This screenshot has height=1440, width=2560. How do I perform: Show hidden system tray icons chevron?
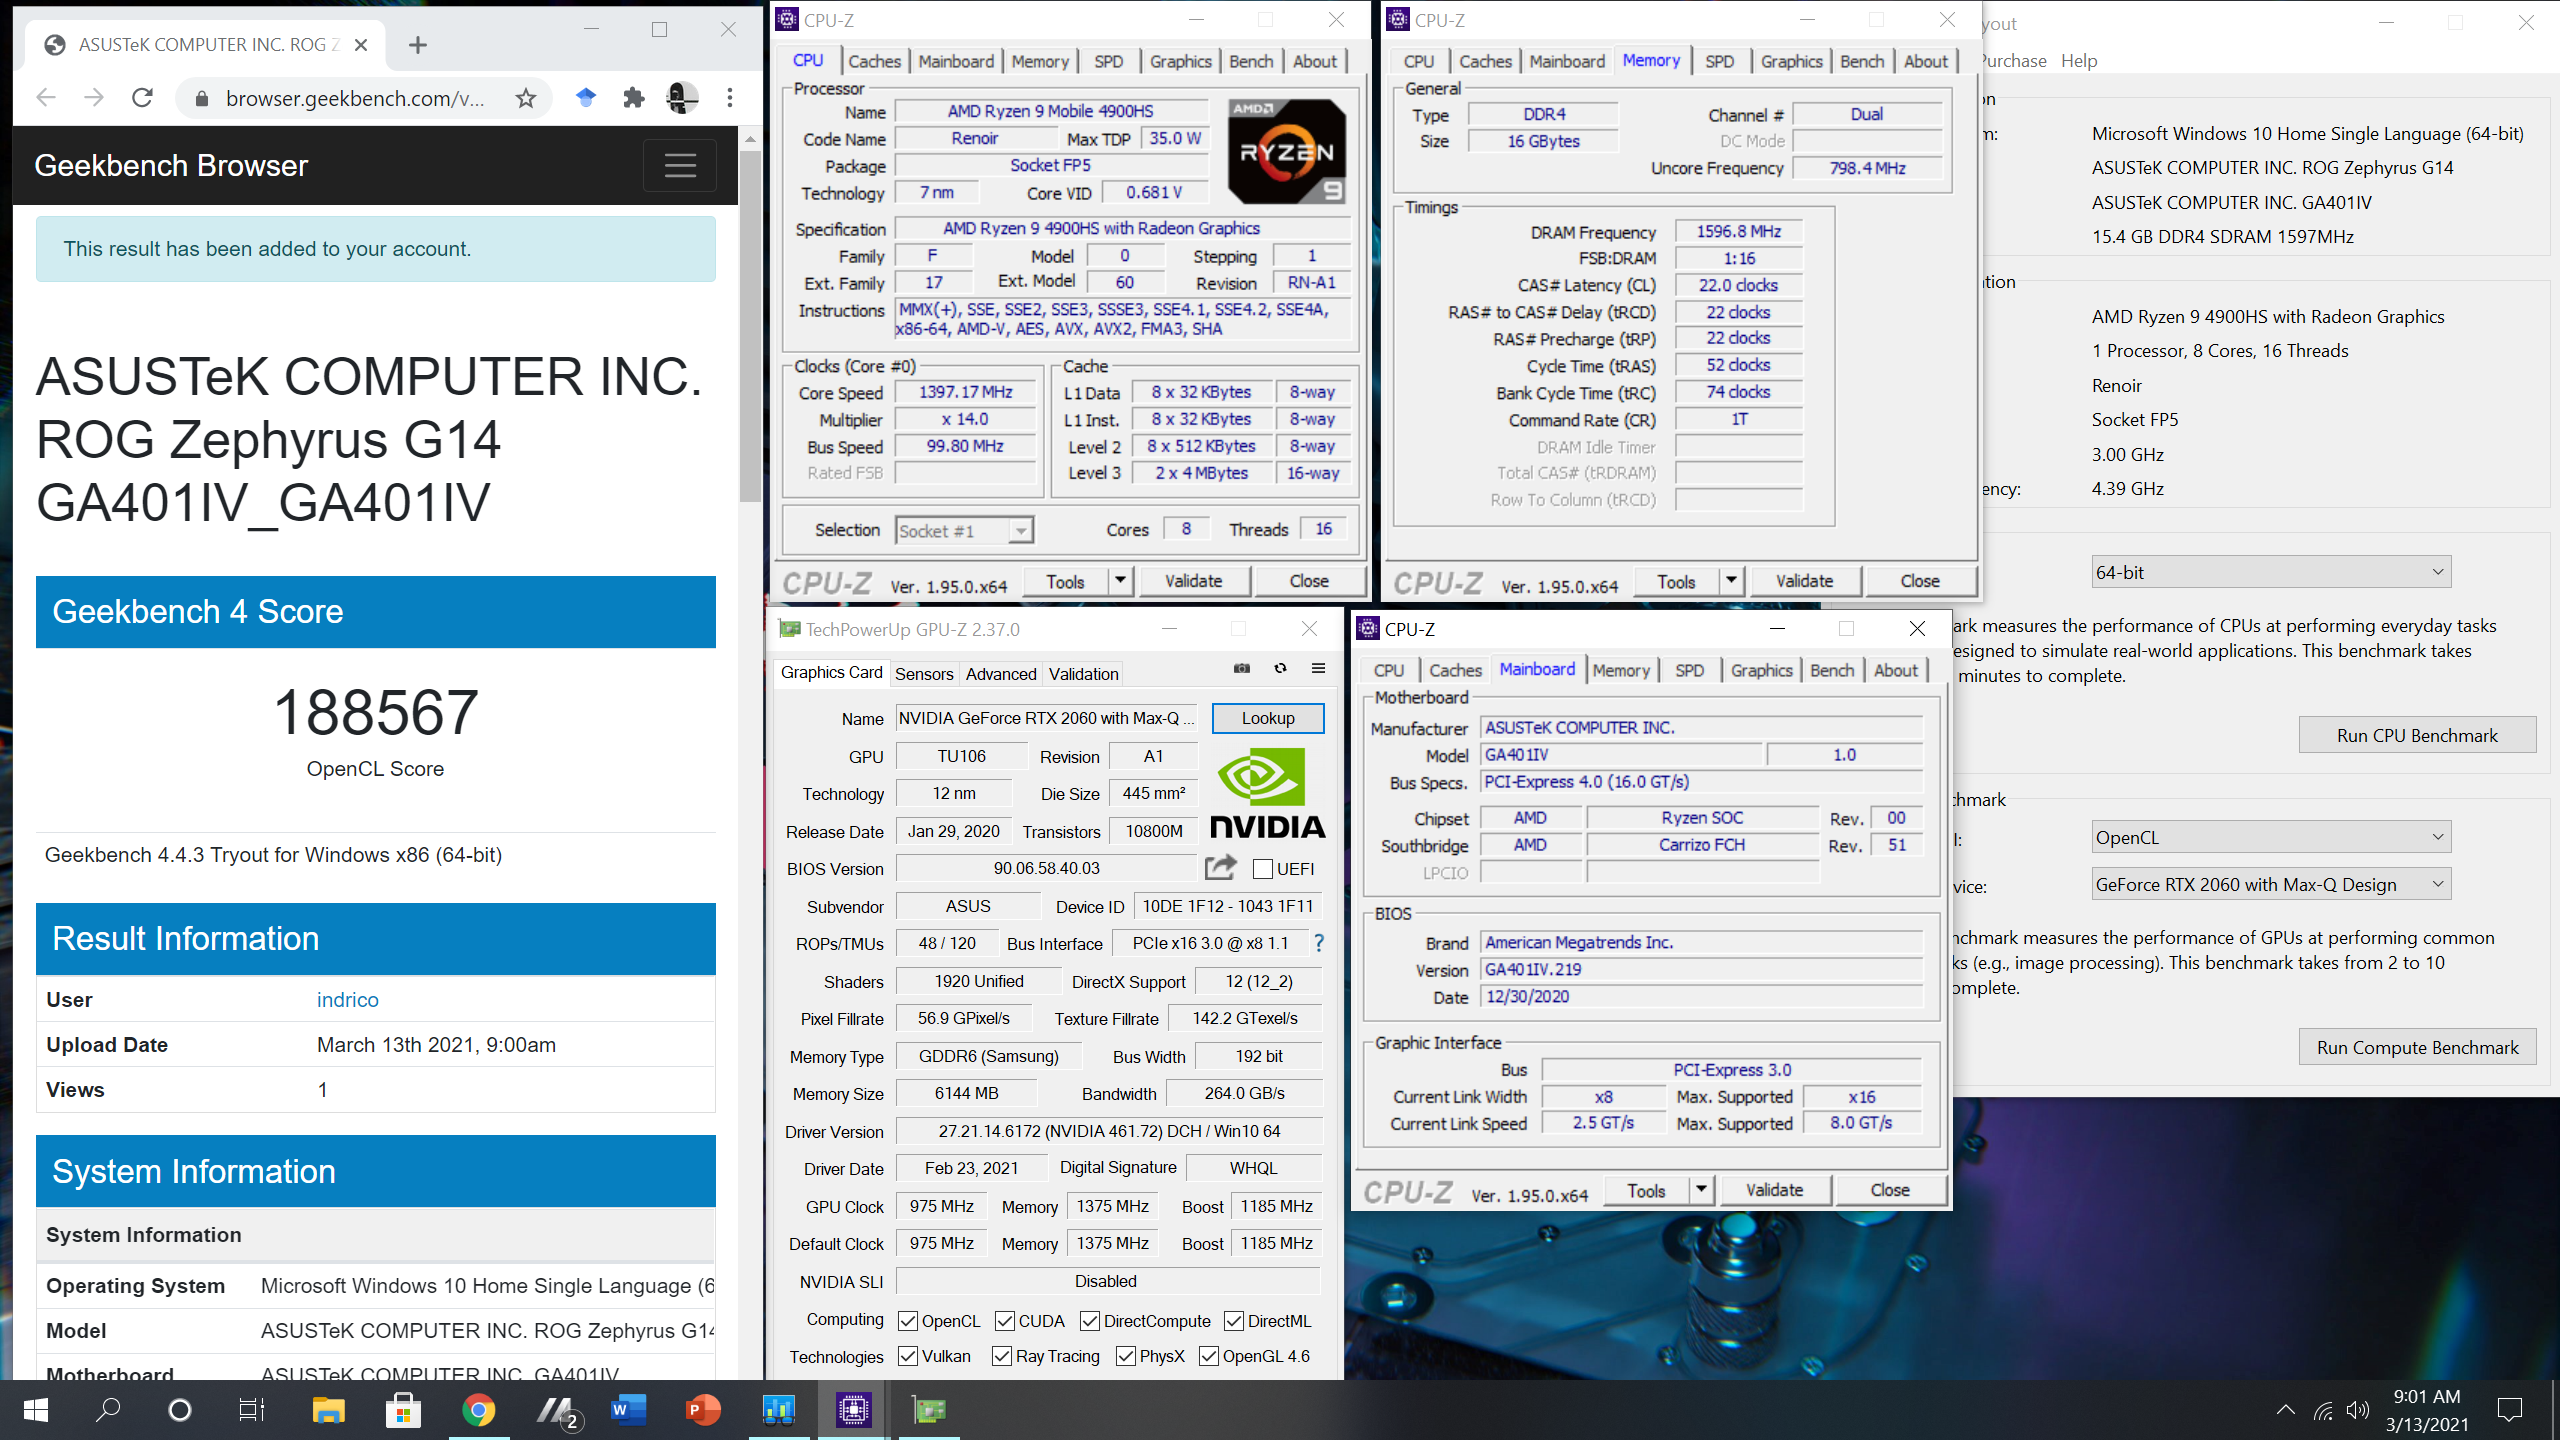coord(2286,1410)
